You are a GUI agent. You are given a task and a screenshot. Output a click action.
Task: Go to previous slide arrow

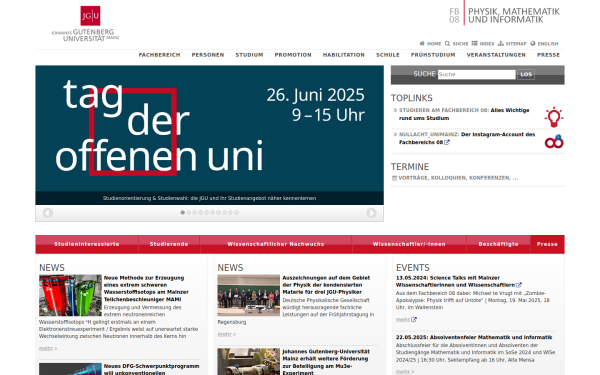47,213
